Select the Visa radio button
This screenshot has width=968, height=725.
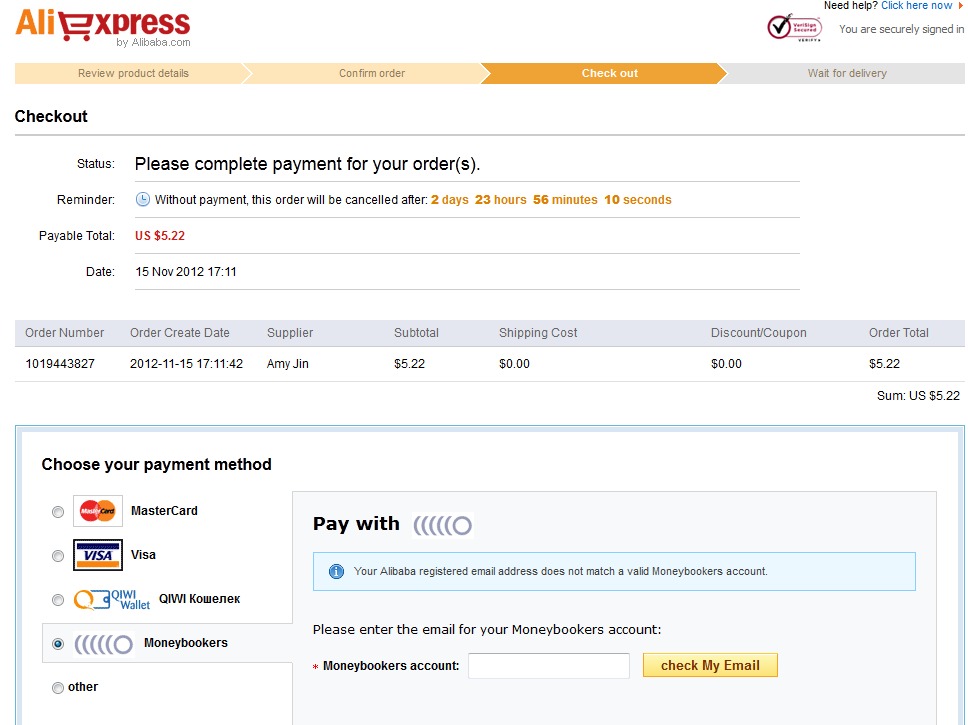click(x=58, y=556)
